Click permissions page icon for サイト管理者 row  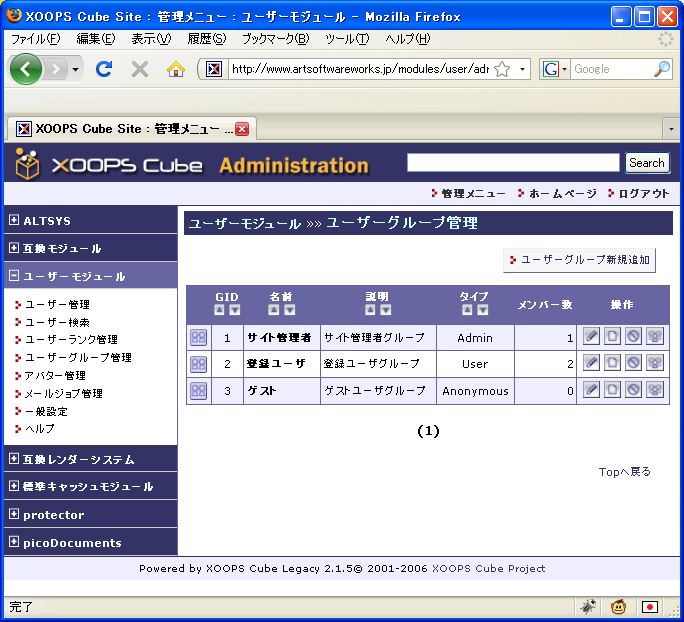(x=612, y=337)
